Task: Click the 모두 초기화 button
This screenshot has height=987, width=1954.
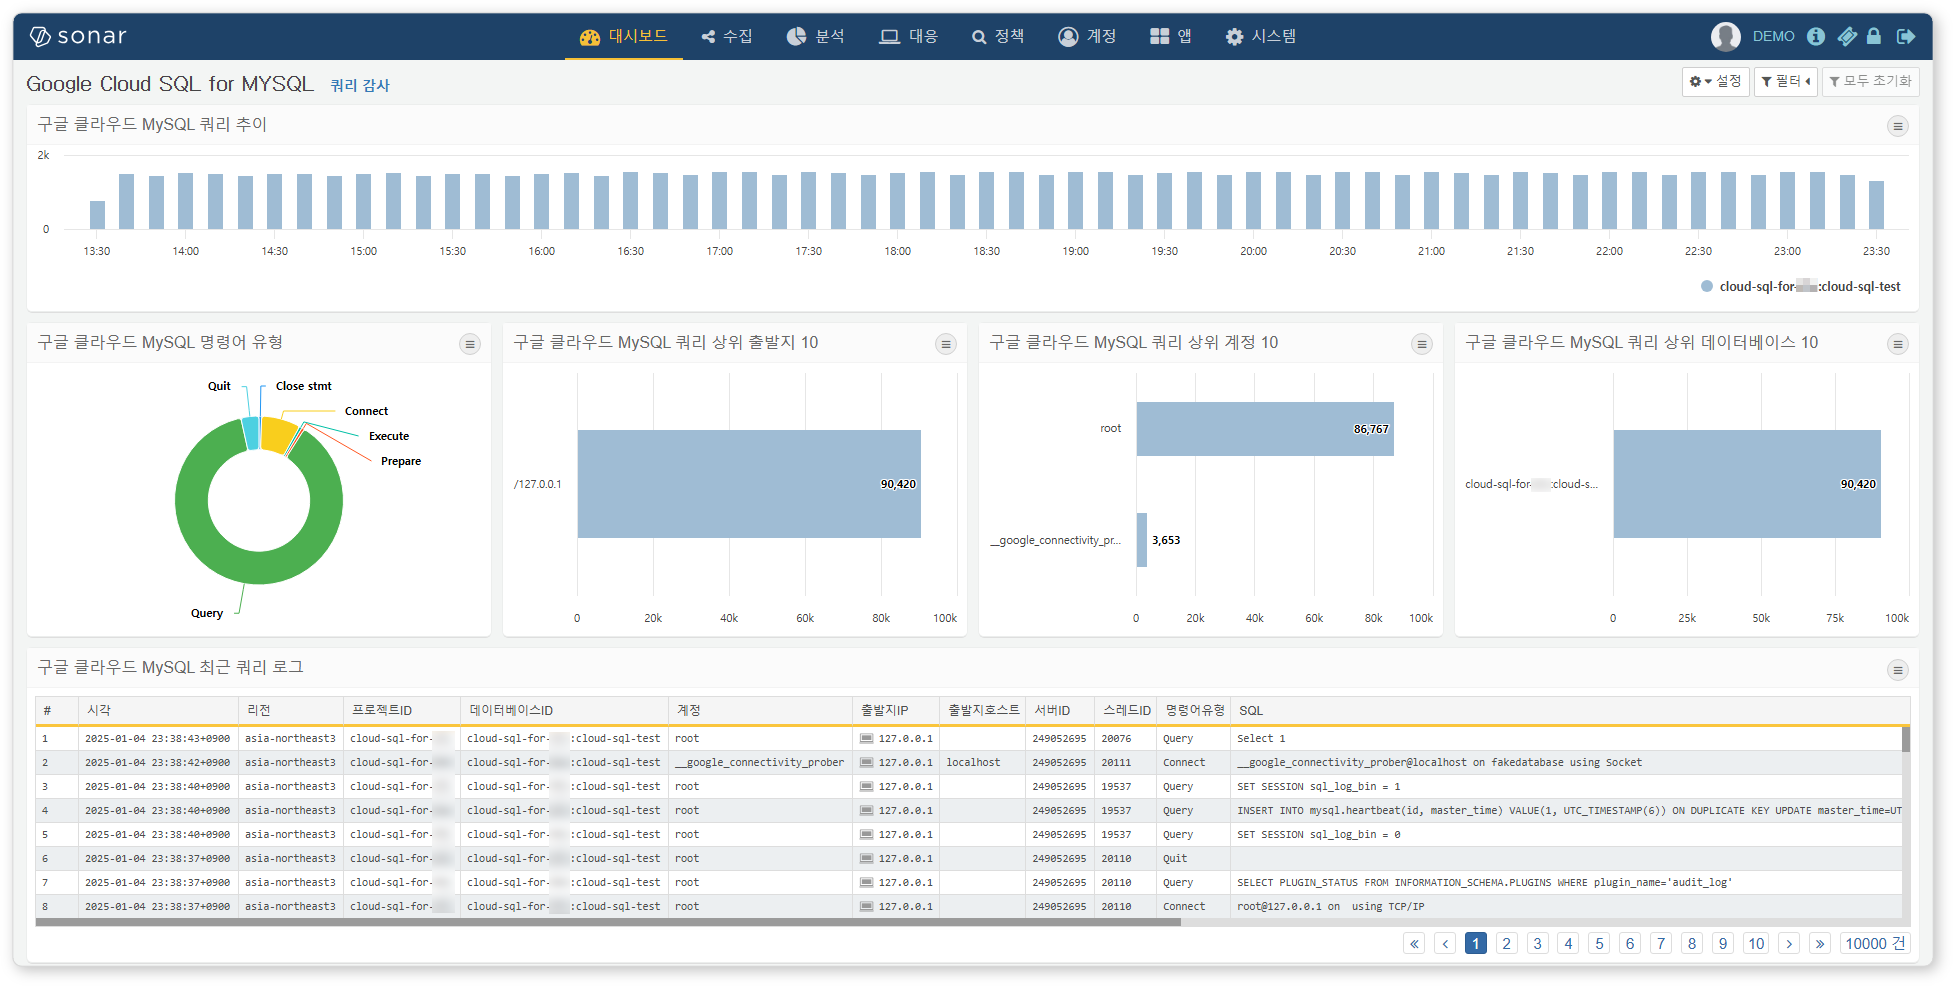Action: tap(1870, 82)
